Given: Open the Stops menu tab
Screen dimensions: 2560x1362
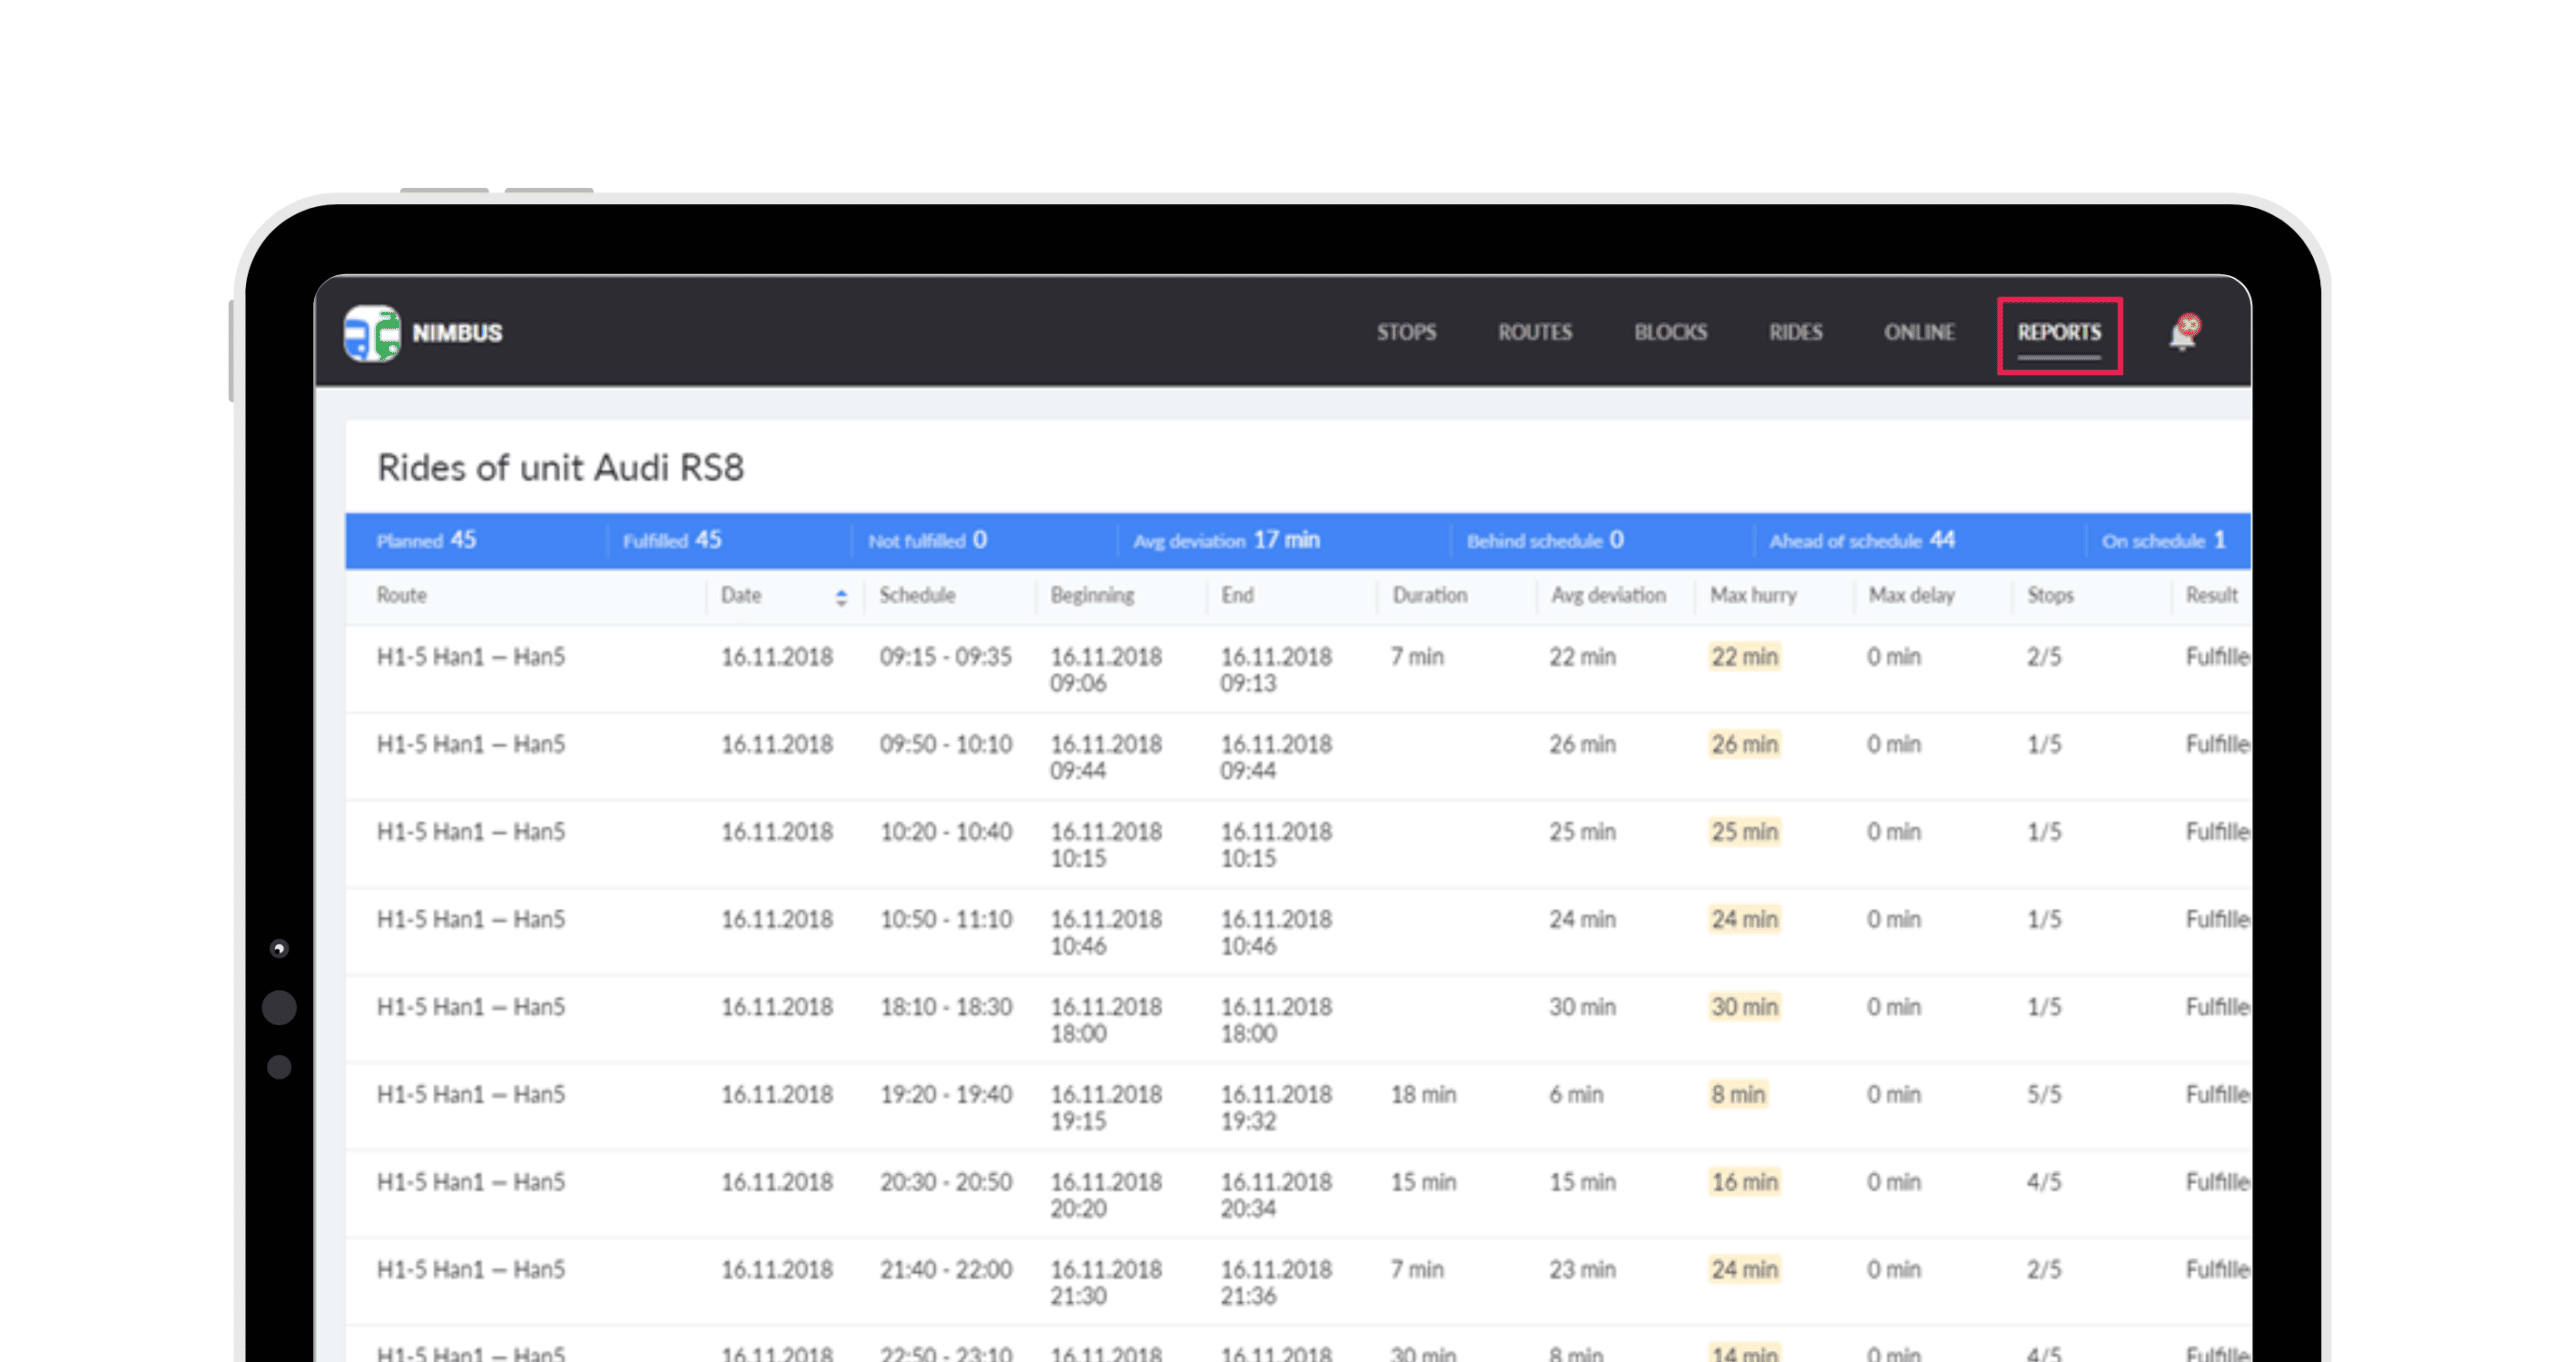Looking at the screenshot, I should click(1405, 332).
